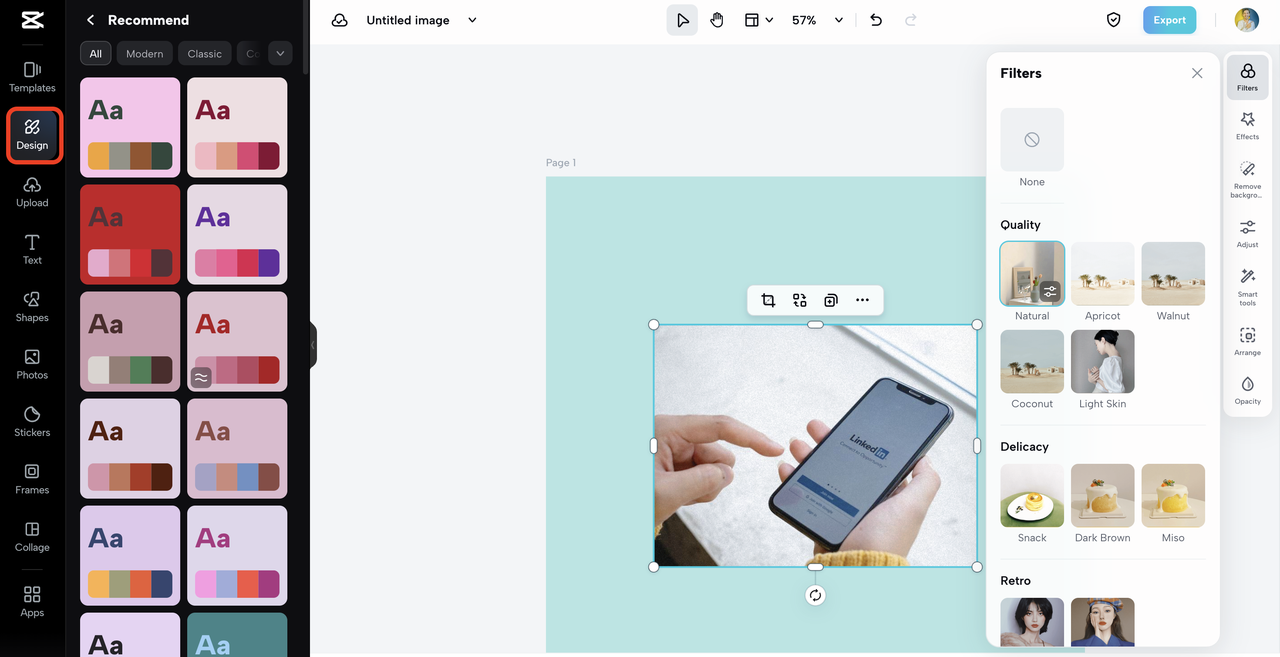Click the Untitled image title text
The width and height of the screenshot is (1280, 657).
(408, 20)
